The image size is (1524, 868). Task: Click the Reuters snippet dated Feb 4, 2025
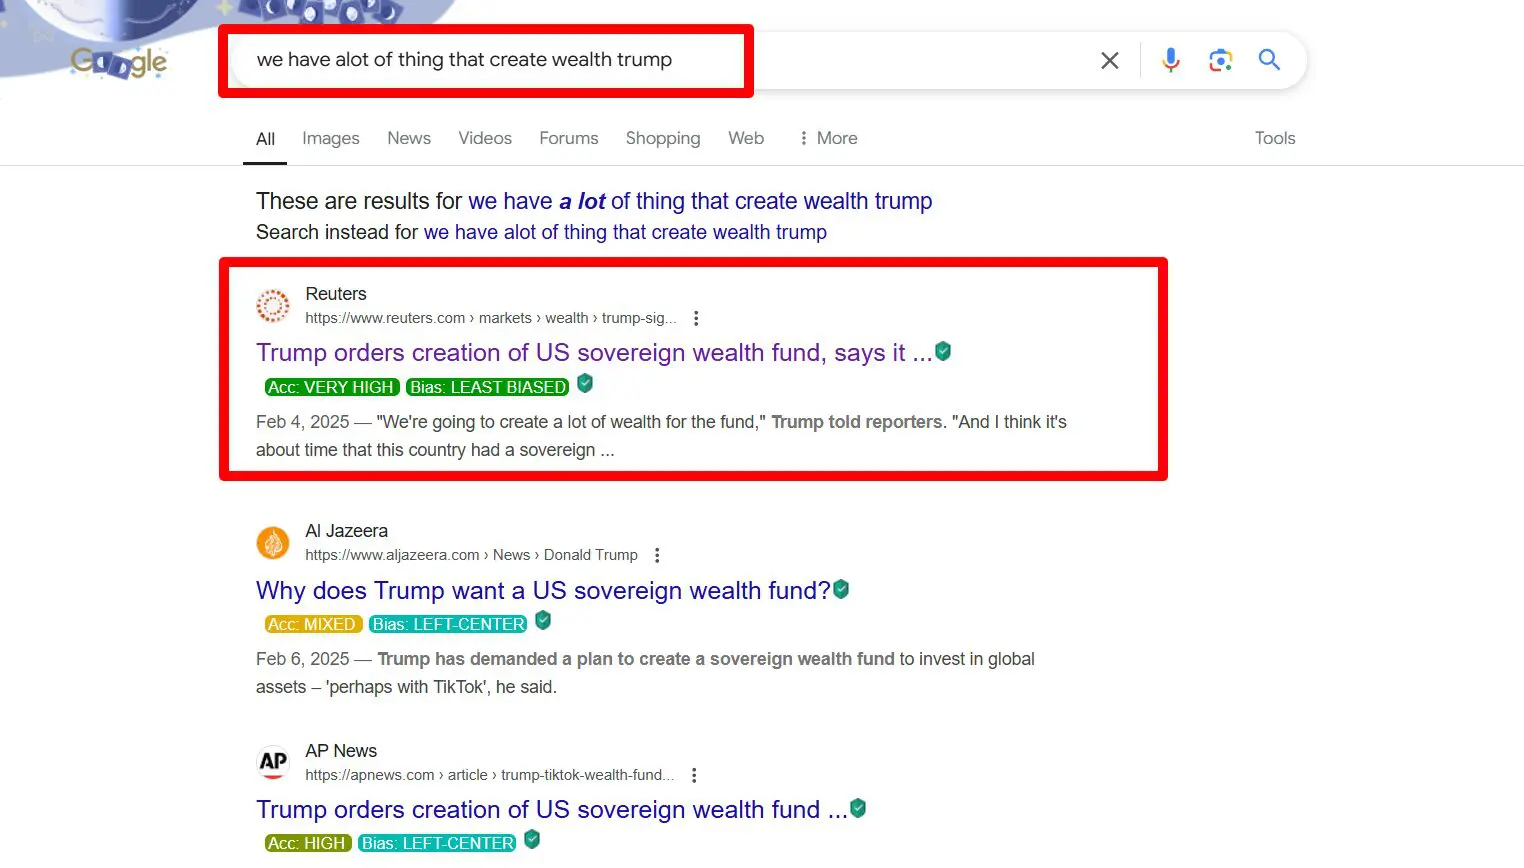coord(661,436)
